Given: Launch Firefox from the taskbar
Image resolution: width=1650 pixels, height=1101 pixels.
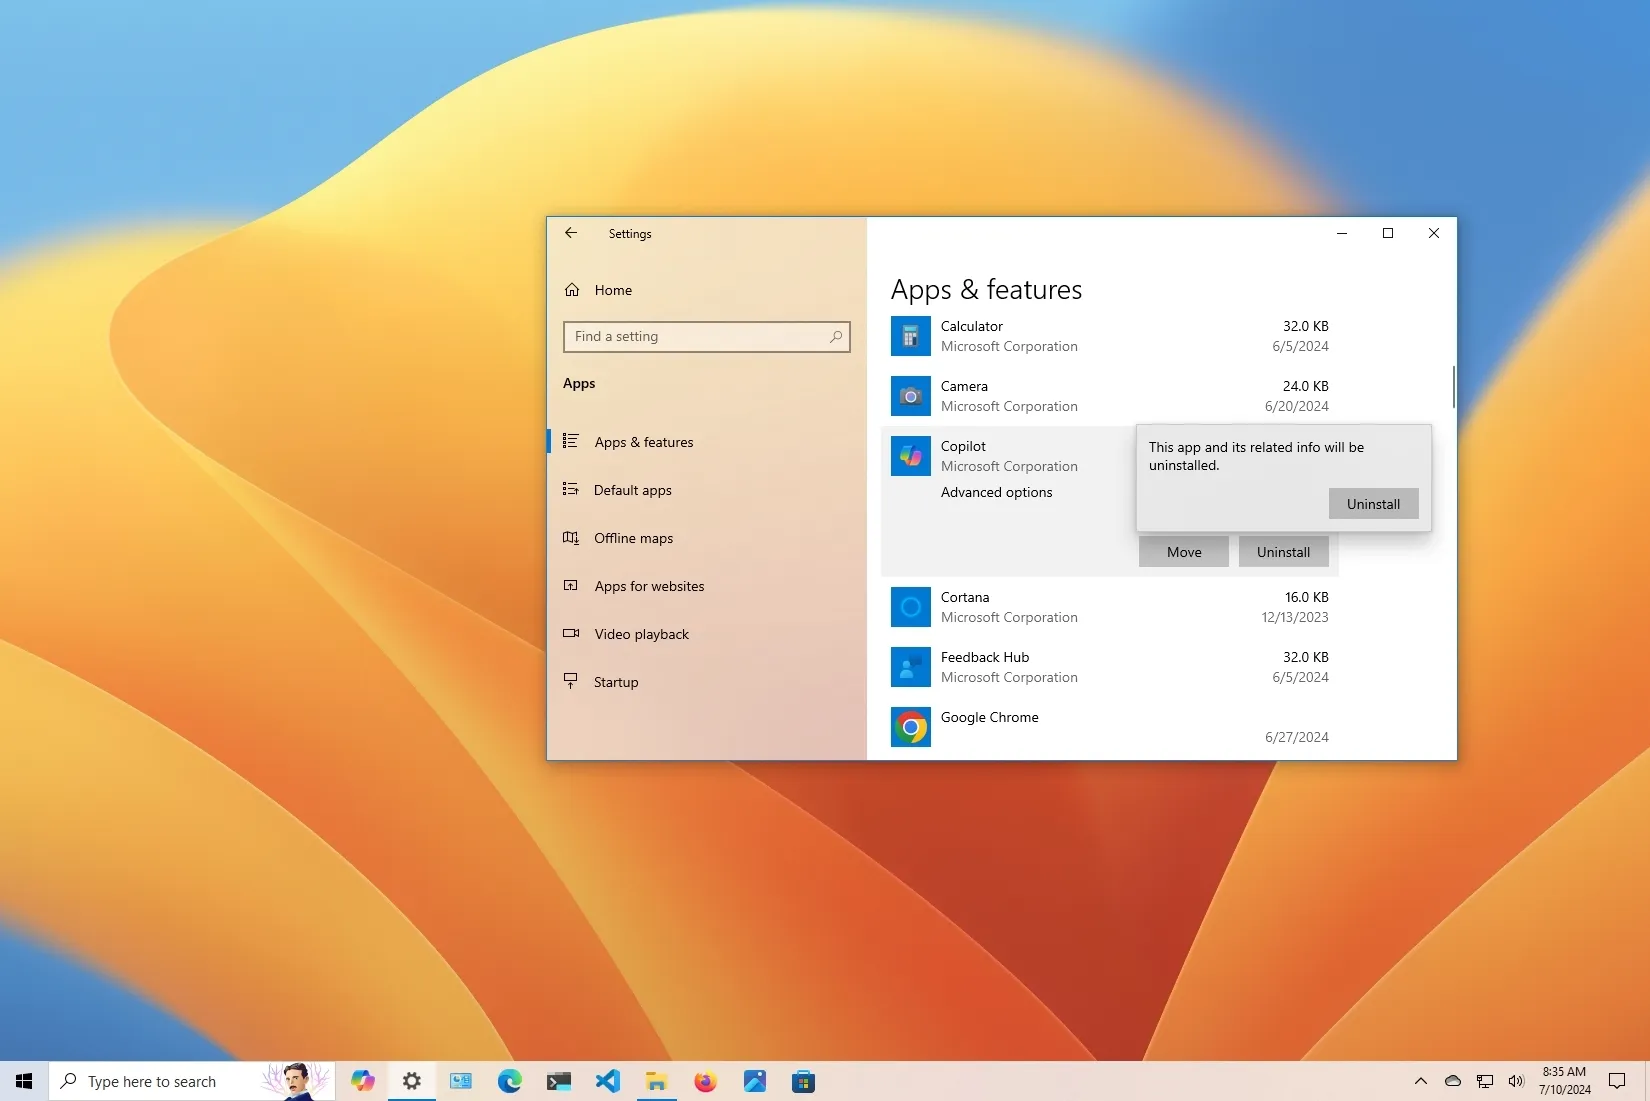Looking at the screenshot, I should tap(705, 1081).
